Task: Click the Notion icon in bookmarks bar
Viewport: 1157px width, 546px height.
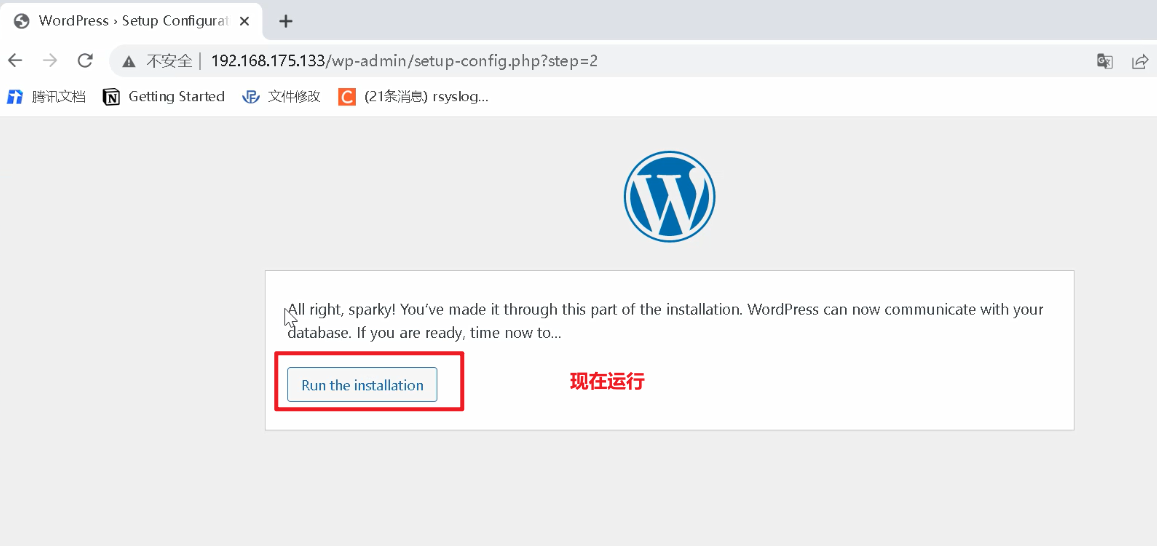Action: point(111,97)
